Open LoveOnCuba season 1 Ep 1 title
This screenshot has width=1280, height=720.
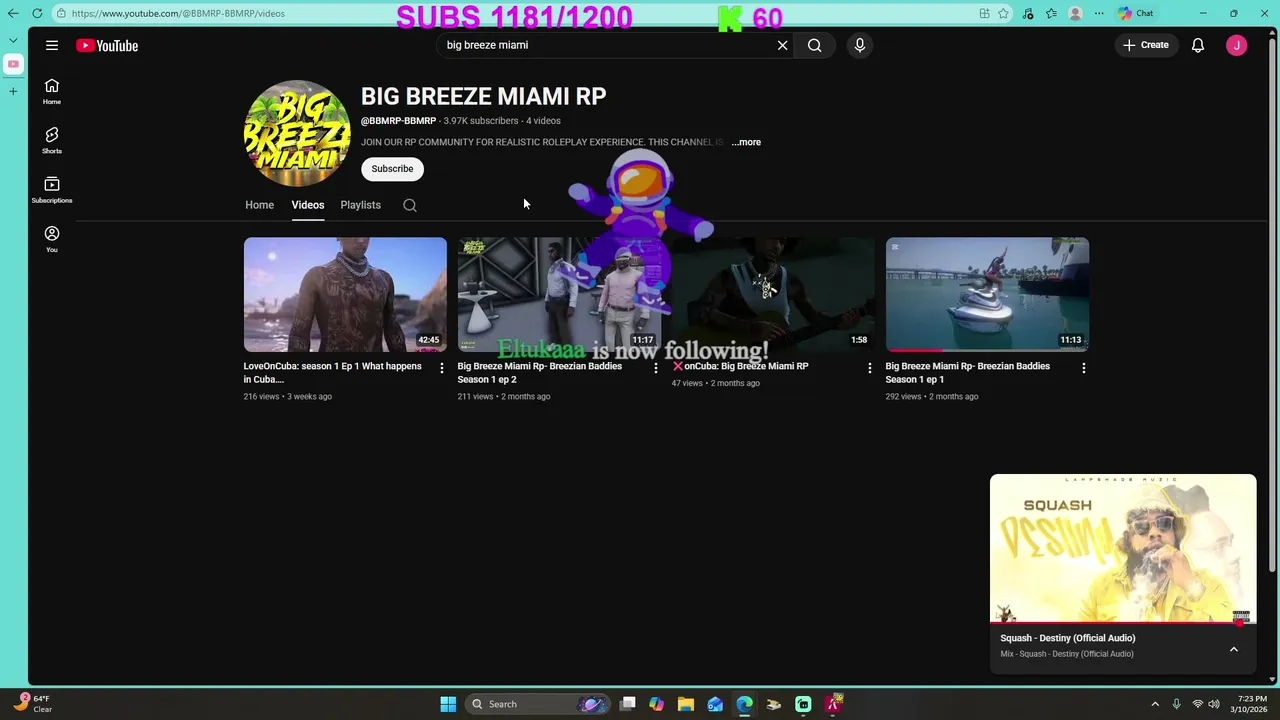click(332, 373)
